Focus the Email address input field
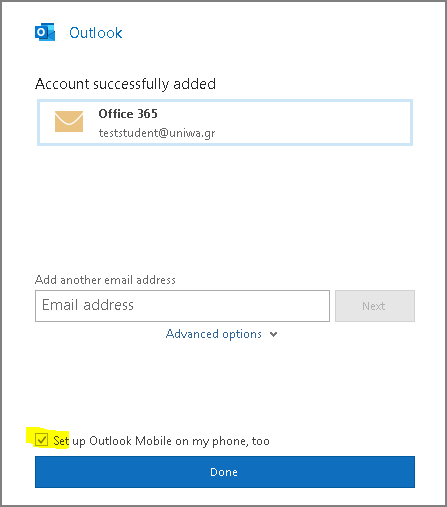Screen dimensions: 447x507 182,306
